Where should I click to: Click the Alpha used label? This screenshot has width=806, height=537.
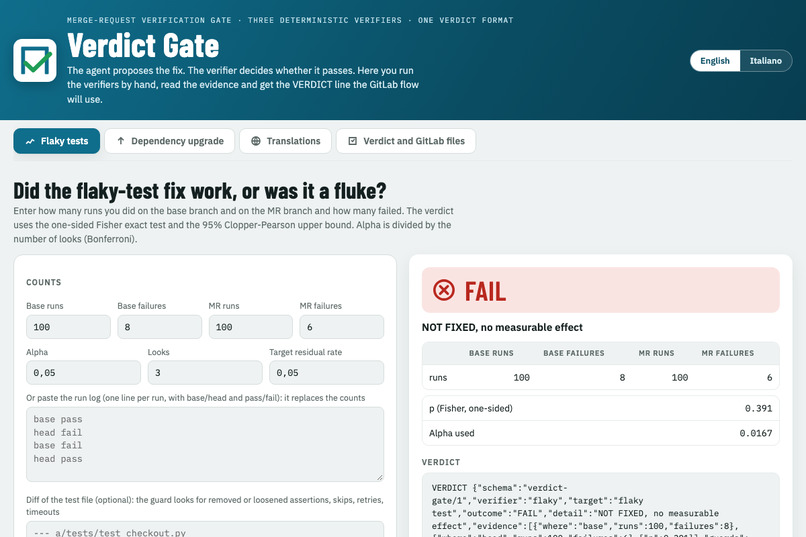click(451, 433)
